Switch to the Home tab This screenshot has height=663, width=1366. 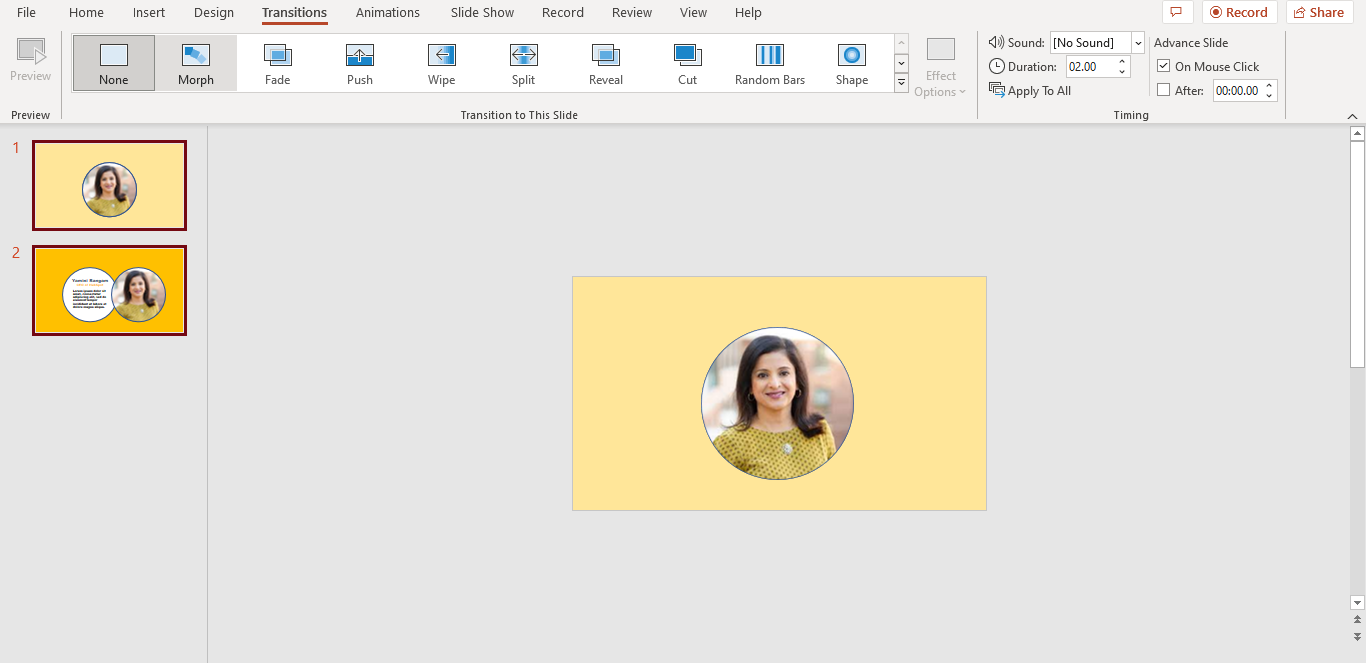tap(86, 12)
